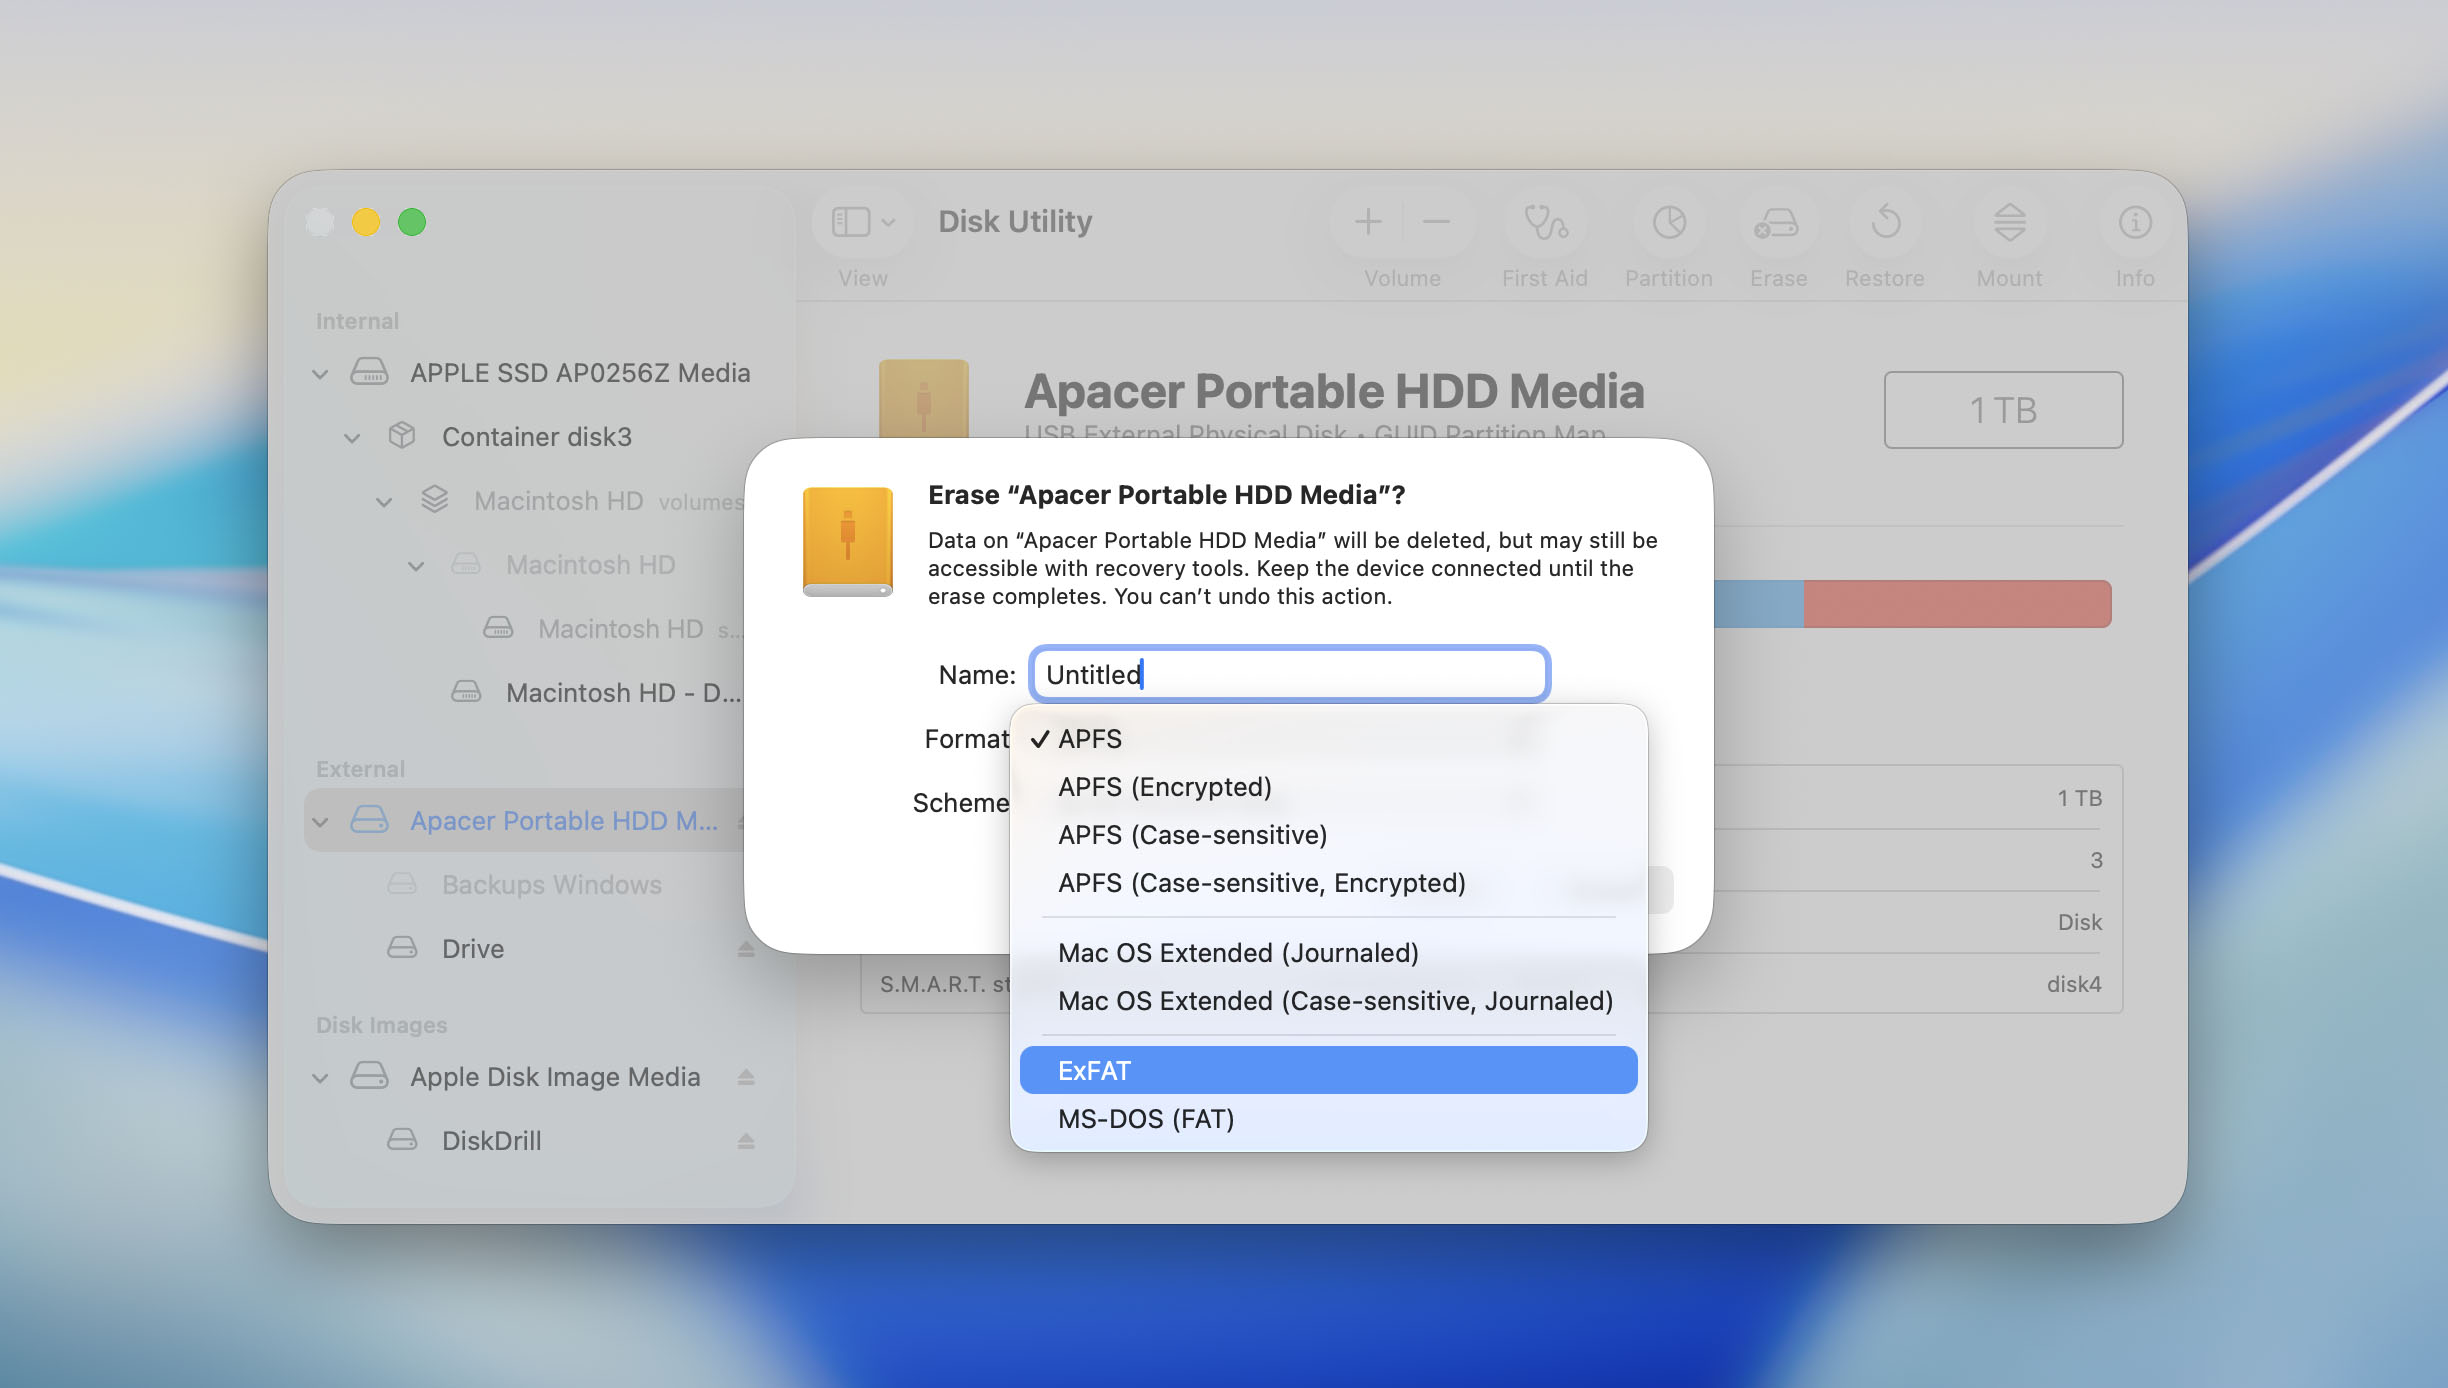
Task: Click the Erase toolbar icon
Action: pyautogui.click(x=1777, y=222)
